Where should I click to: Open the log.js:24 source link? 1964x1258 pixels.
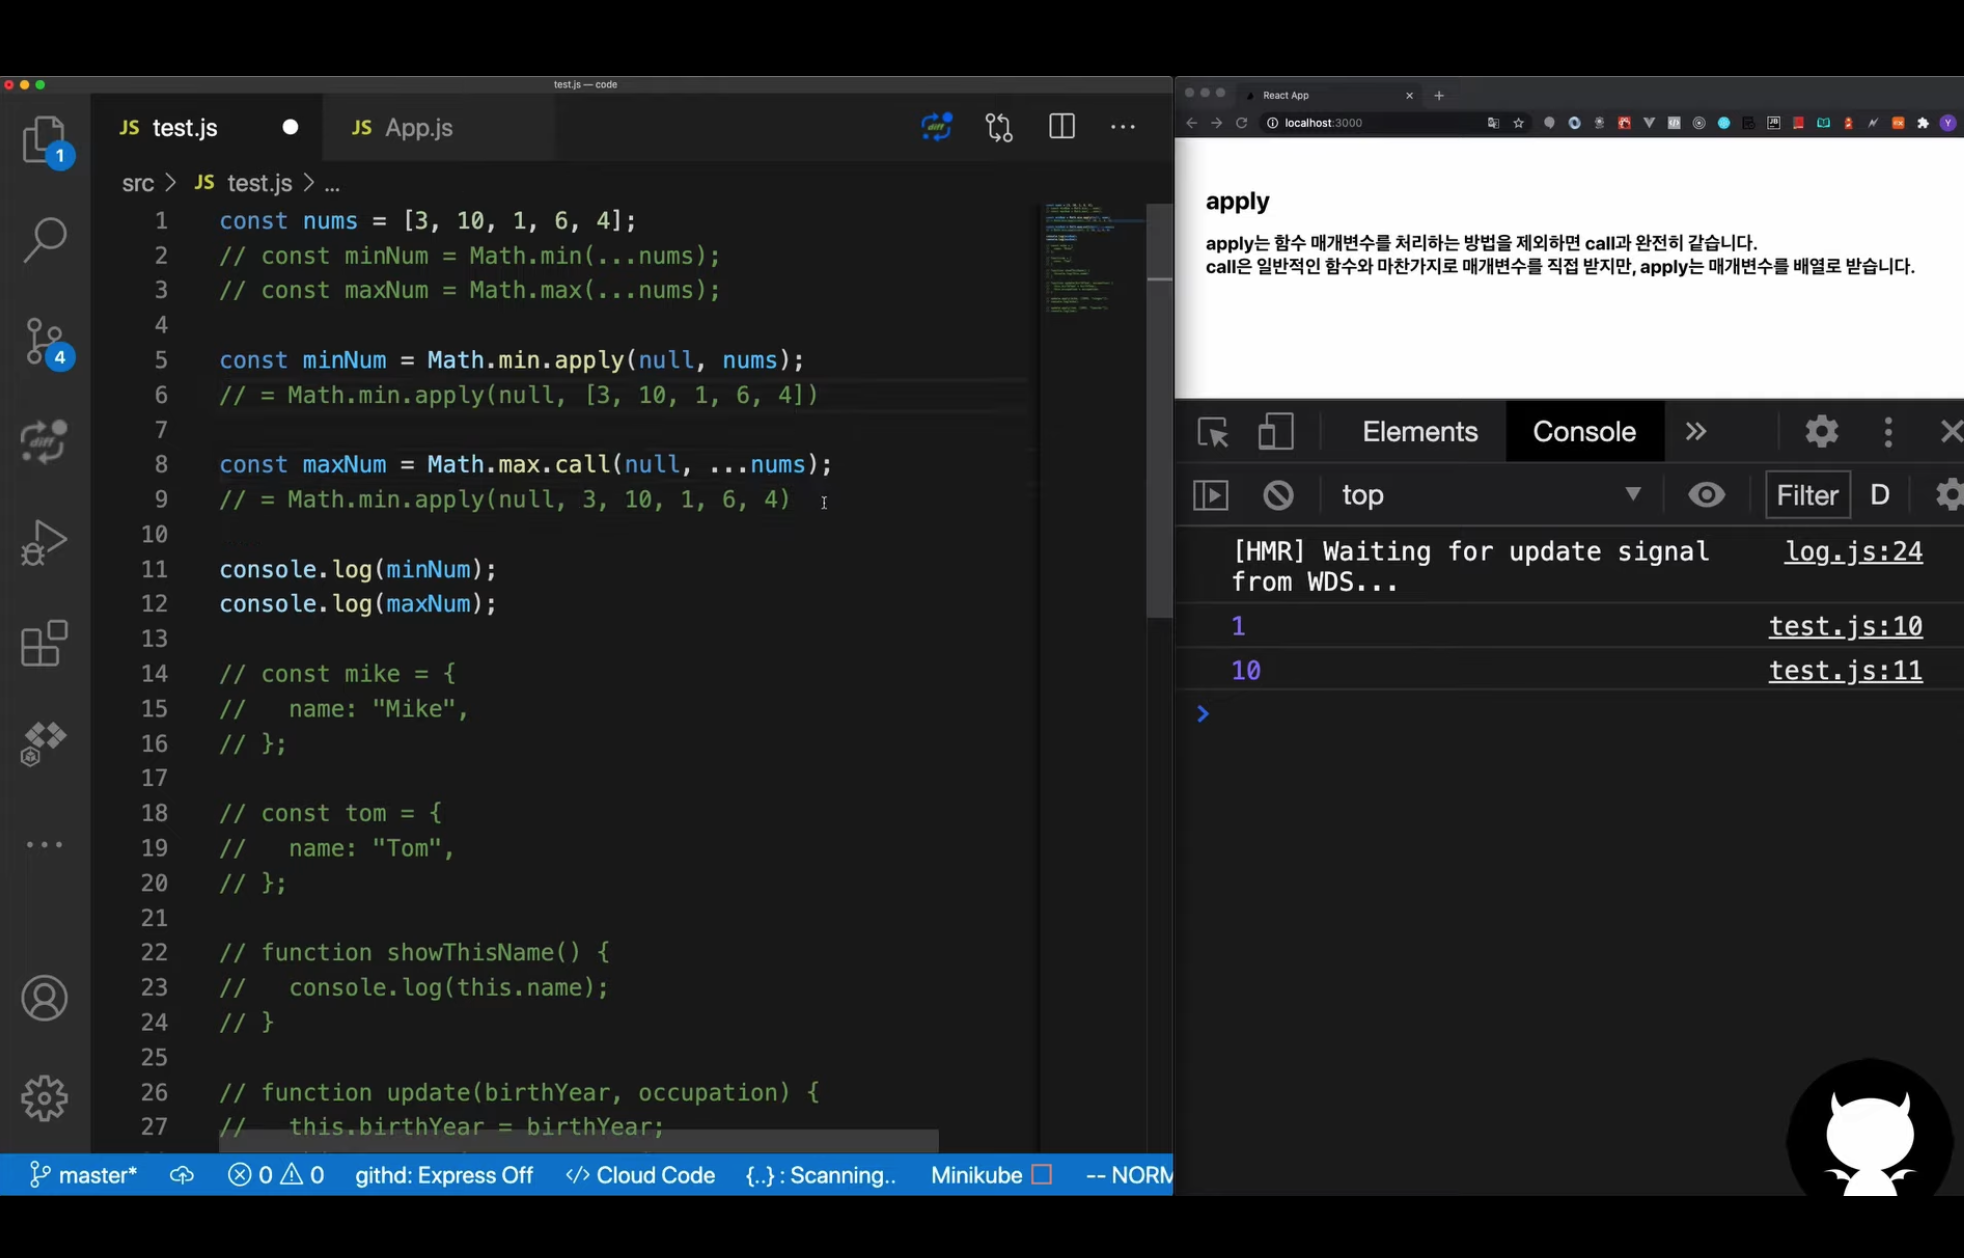[1853, 552]
